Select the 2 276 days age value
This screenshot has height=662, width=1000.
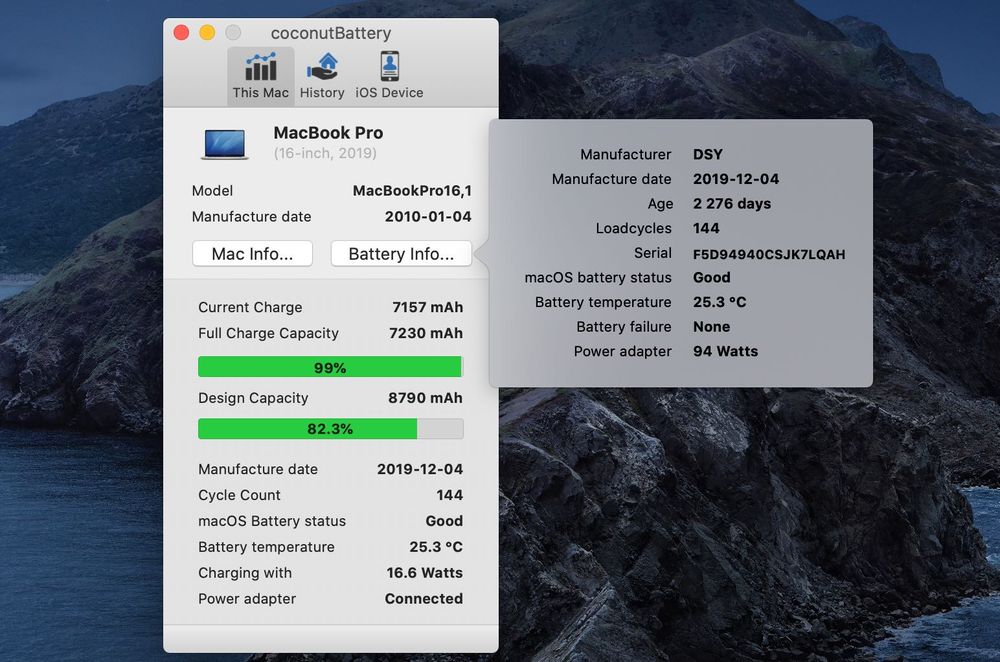coord(732,203)
